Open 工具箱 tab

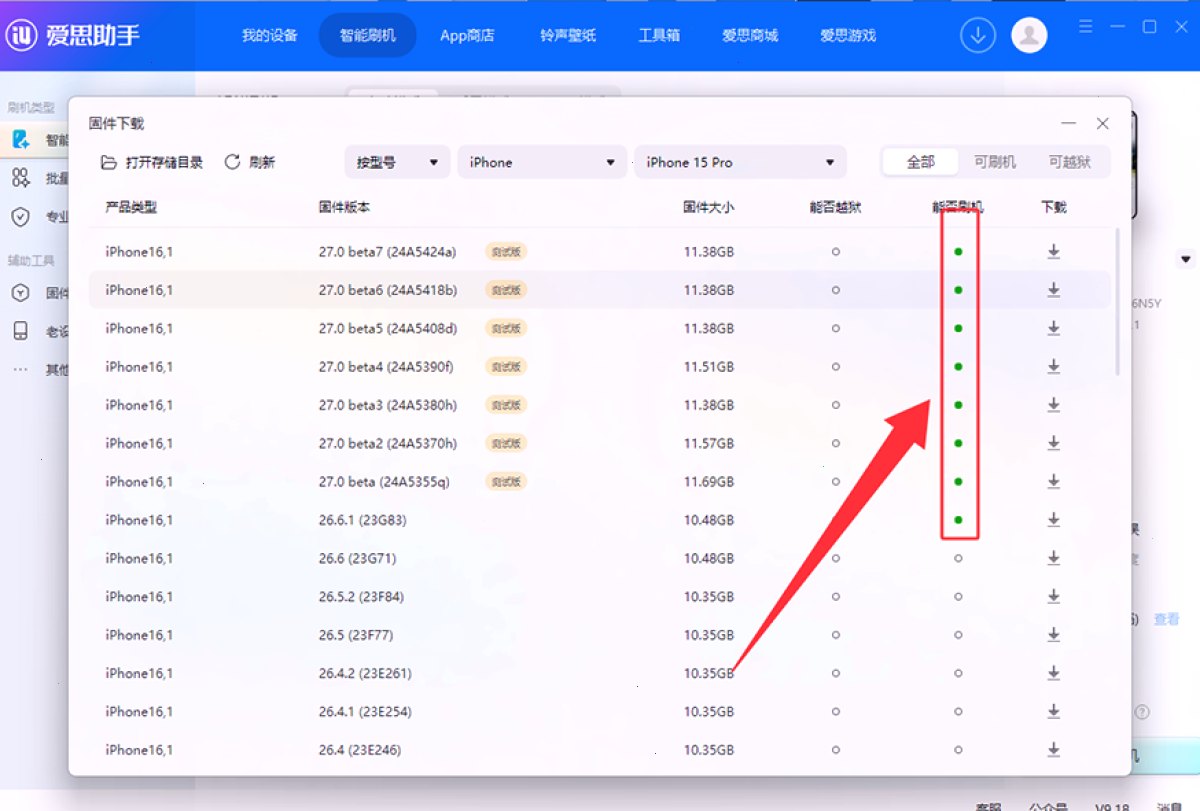[x=659, y=35]
